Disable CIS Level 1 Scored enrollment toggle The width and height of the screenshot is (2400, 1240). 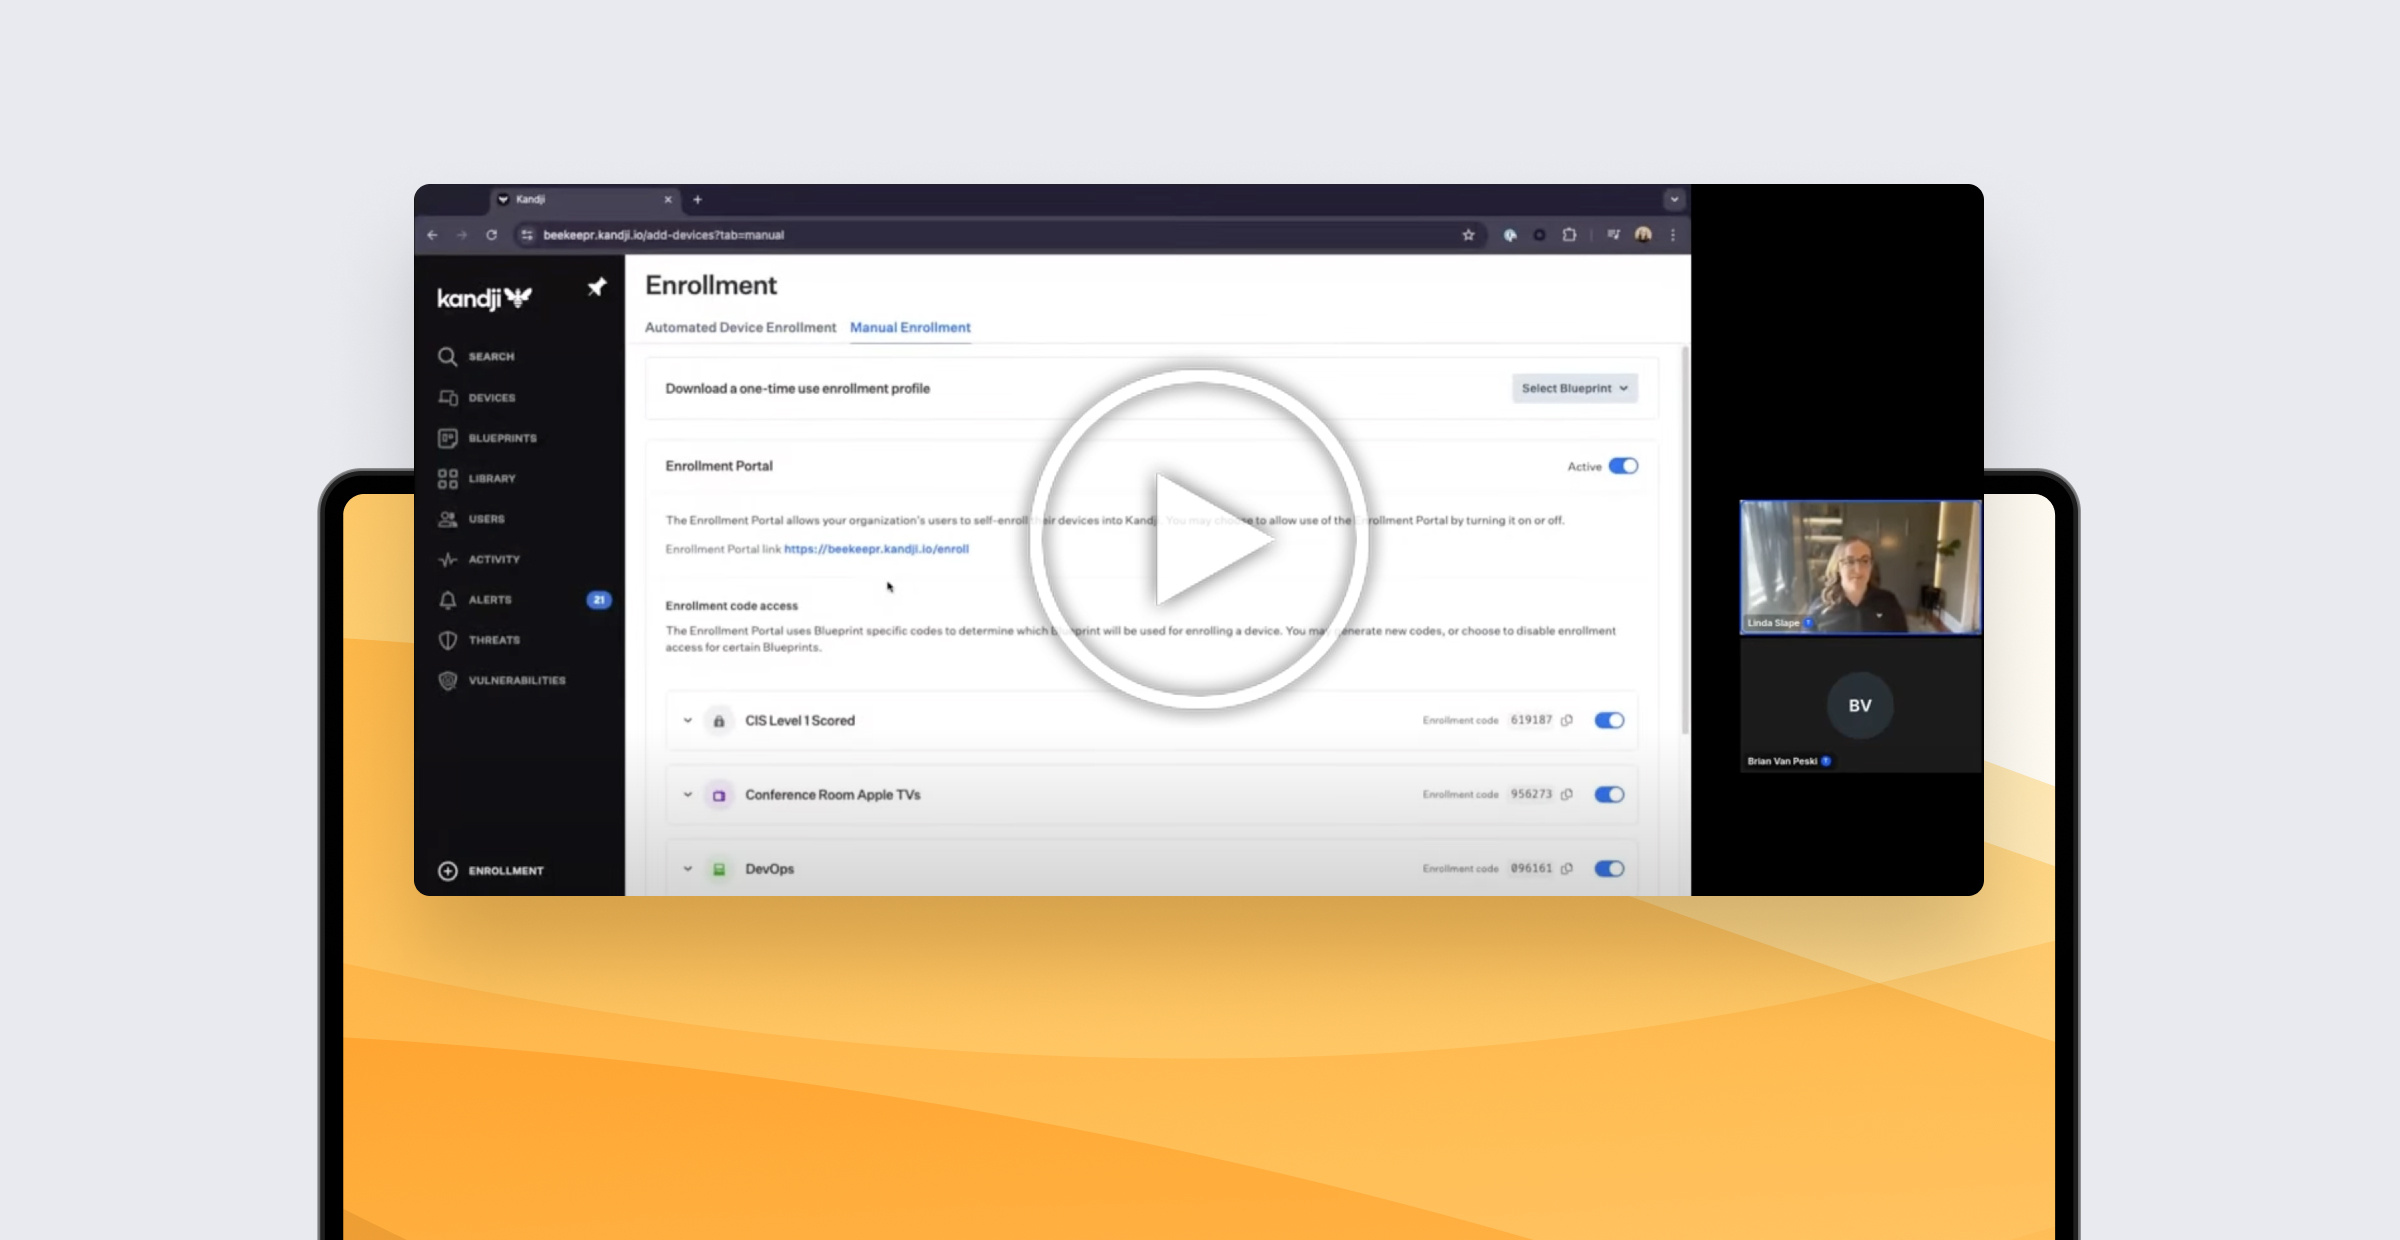coord(1609,720)
